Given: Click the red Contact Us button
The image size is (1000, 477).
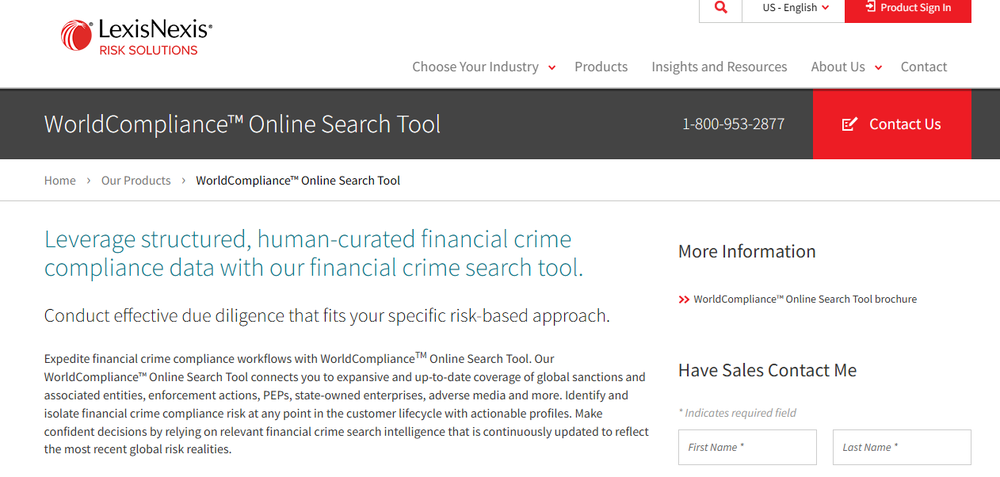Looking at the screenshot, I should tap(892, 124).
